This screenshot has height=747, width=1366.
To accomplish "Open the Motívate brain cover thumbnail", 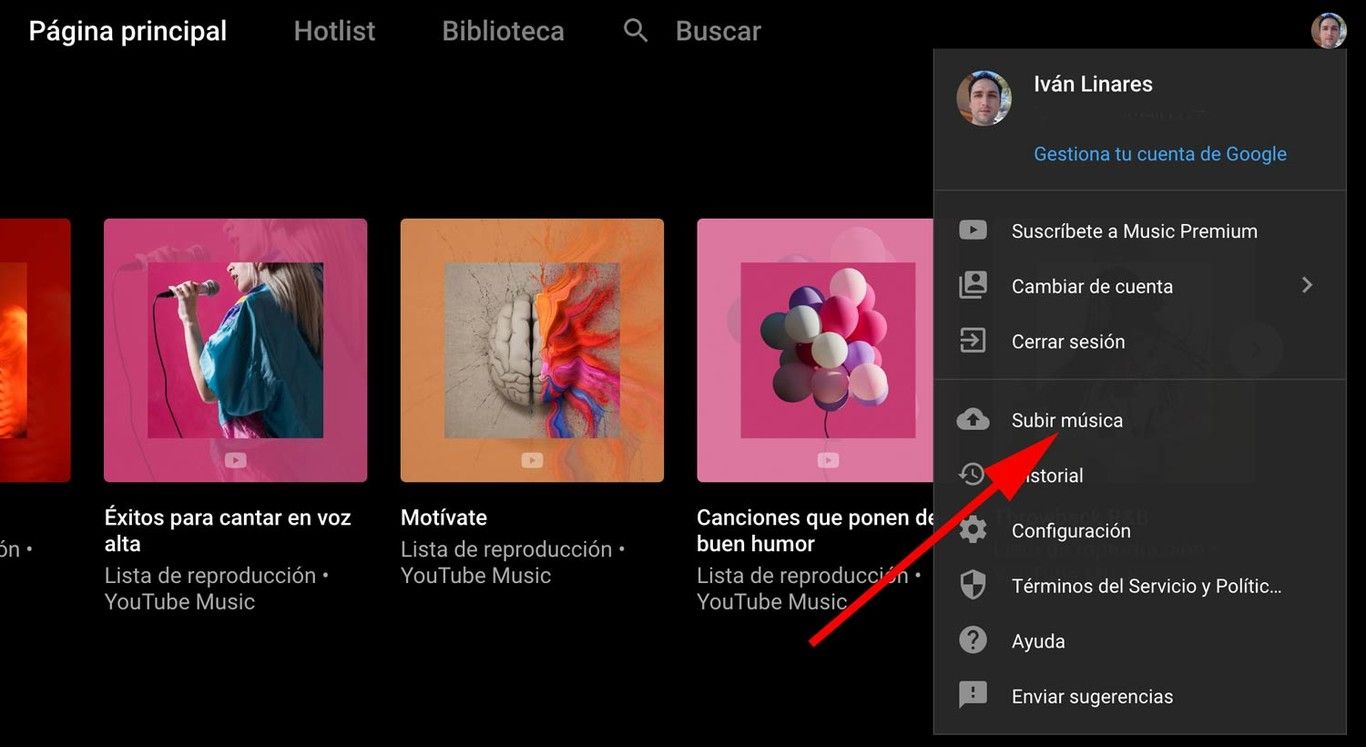I will pos(532,350).
